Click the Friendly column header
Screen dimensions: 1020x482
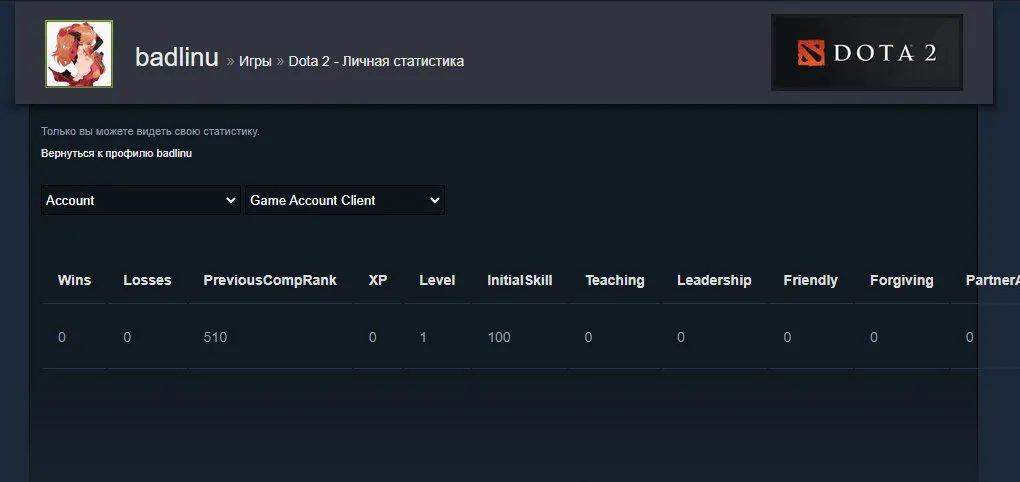point(811,280)
